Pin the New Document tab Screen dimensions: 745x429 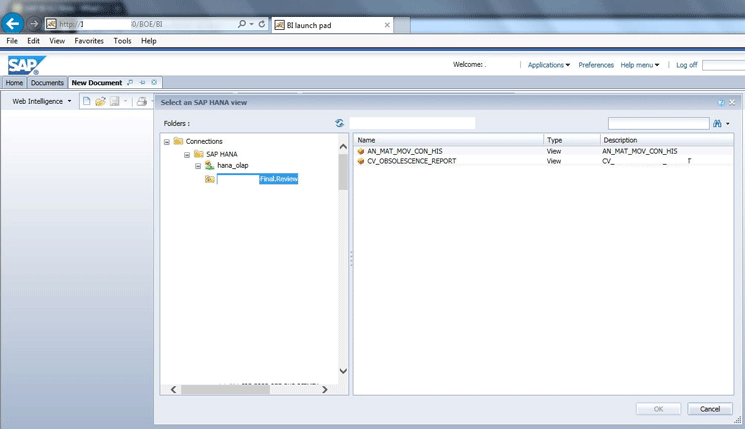(142, 83)
